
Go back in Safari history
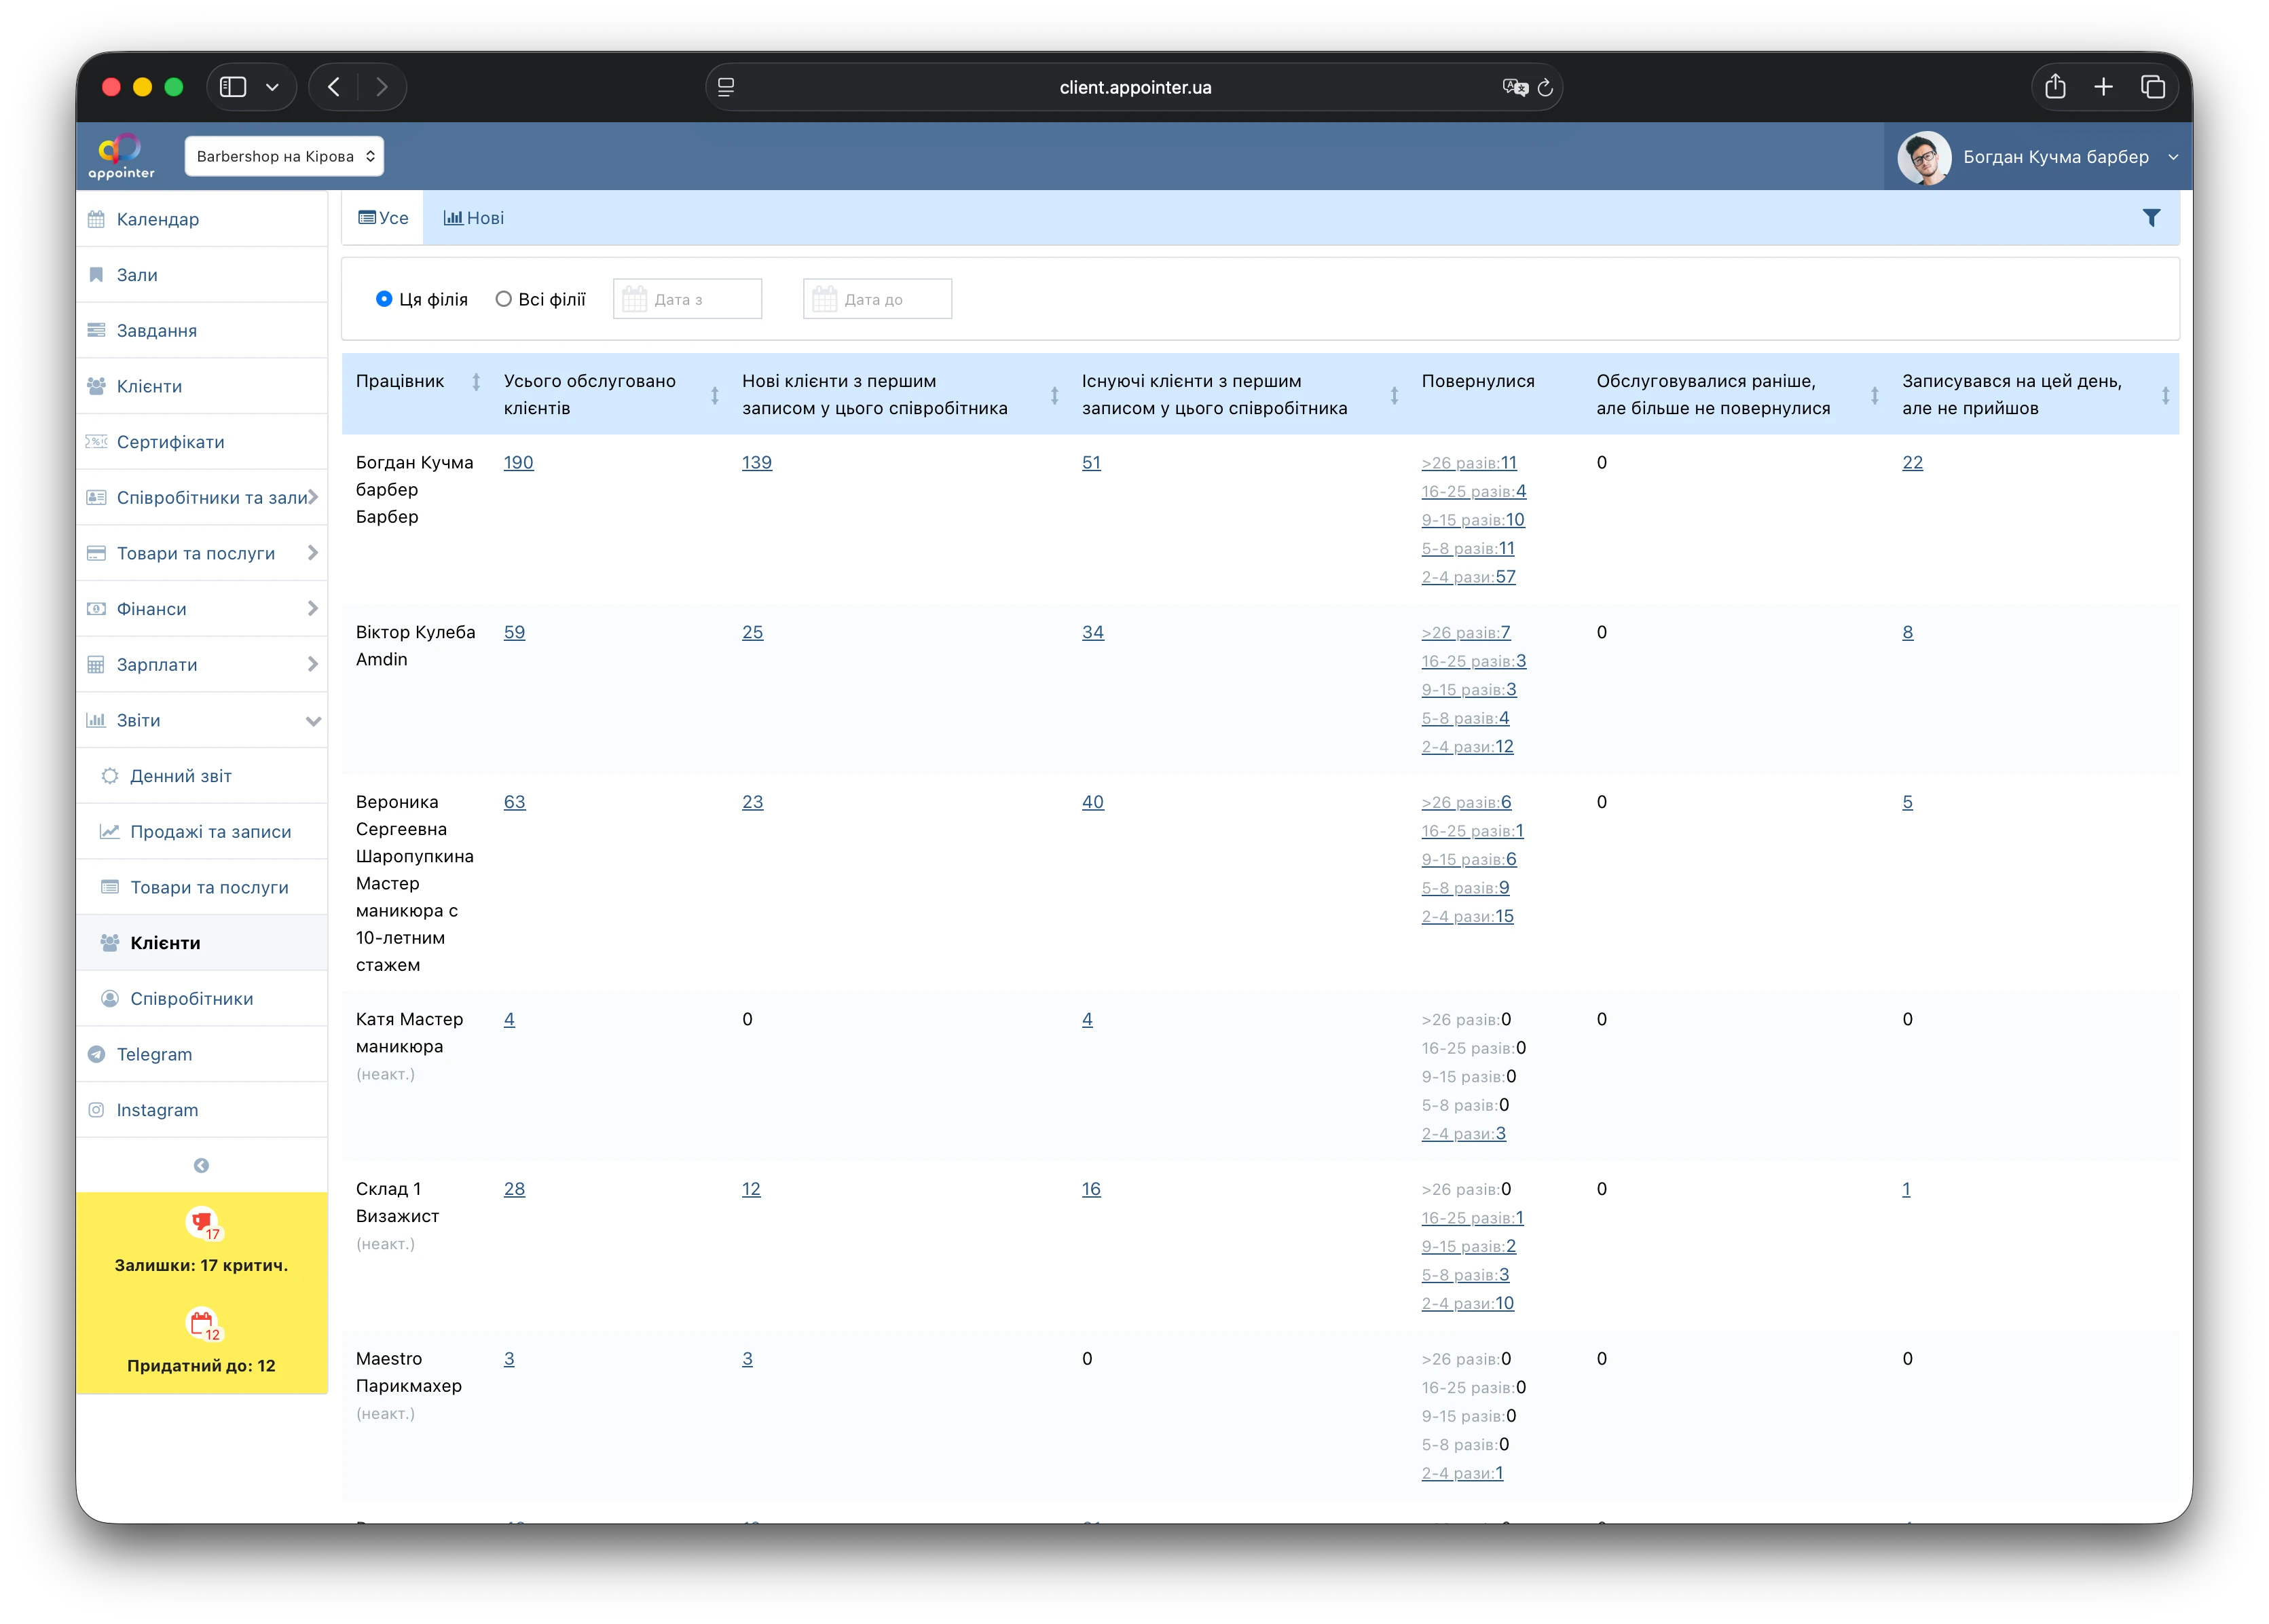[x=334, y=87]
